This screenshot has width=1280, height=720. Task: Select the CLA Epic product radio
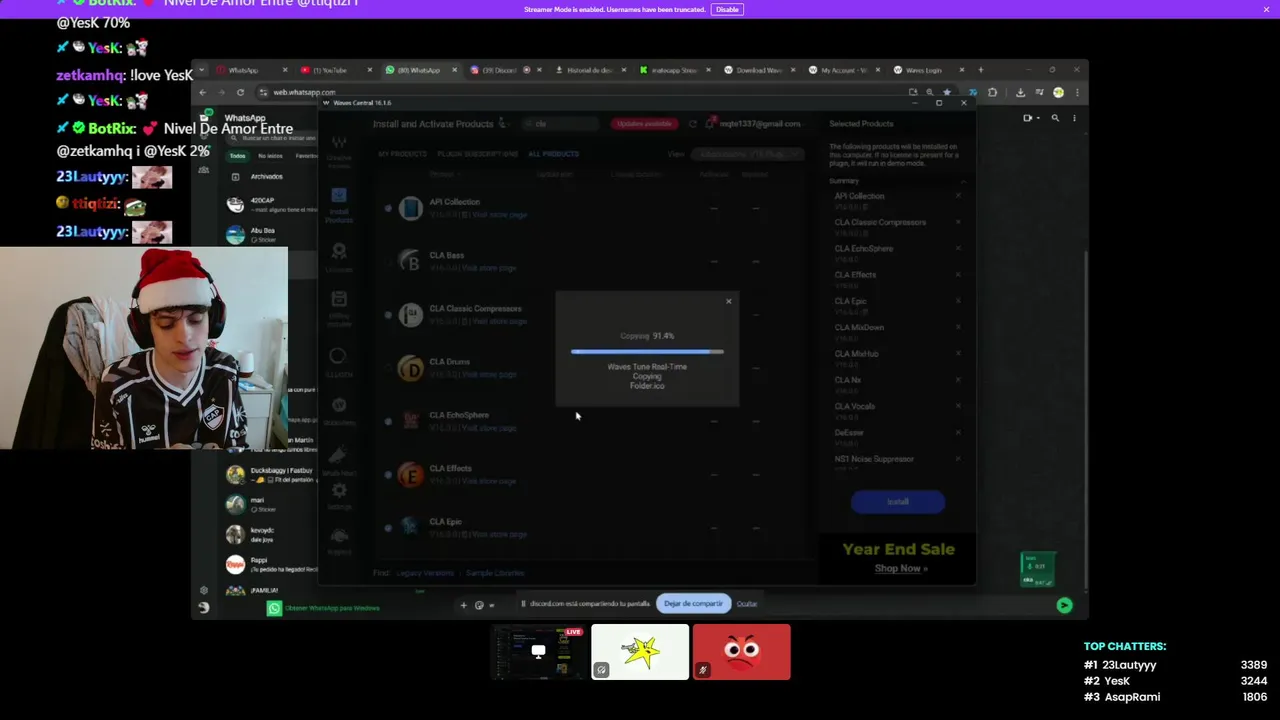388,527
